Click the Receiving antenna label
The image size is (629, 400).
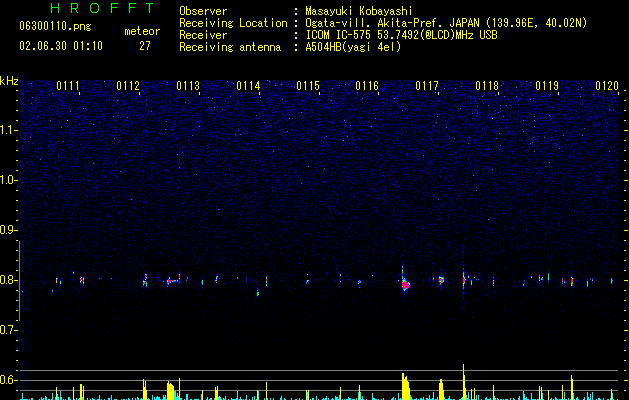tap(230, 47)
